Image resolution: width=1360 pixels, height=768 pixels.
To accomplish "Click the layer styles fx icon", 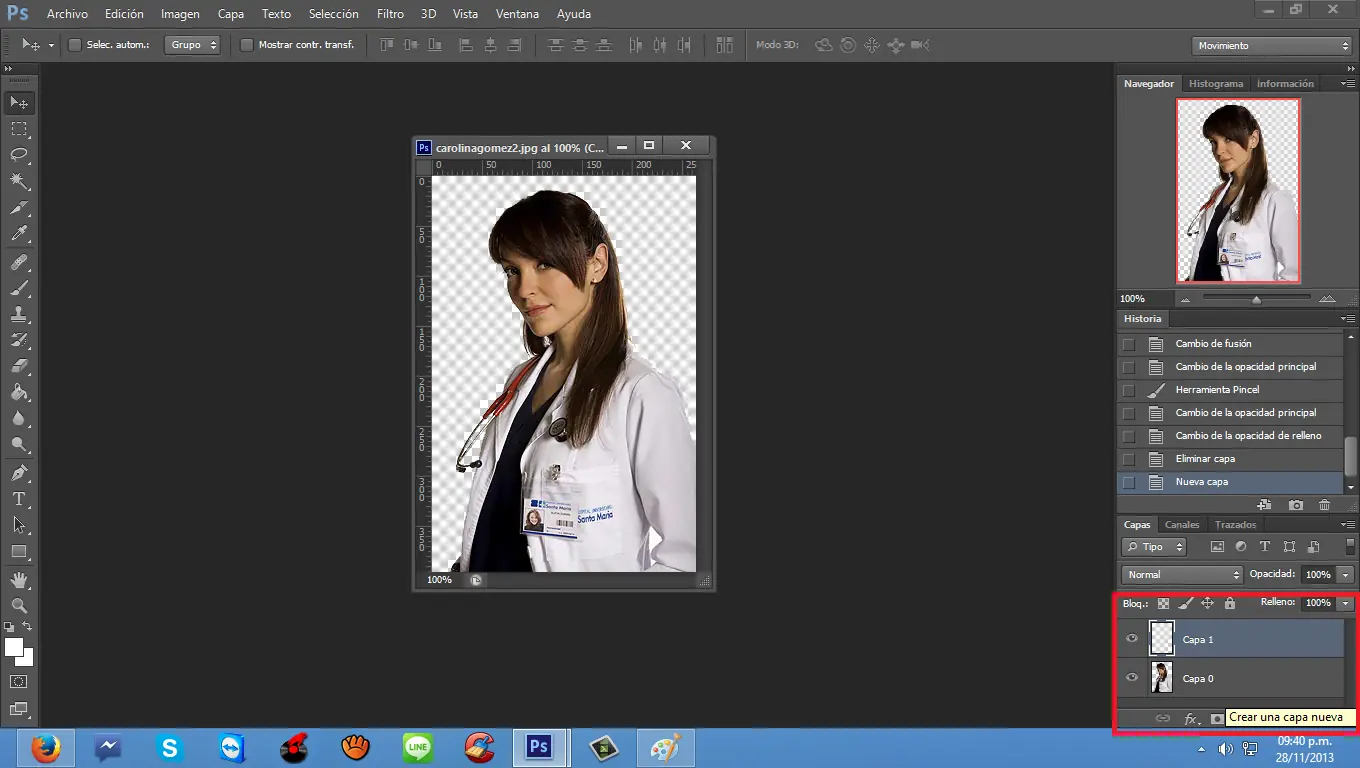I will [x=1191, y=719].
